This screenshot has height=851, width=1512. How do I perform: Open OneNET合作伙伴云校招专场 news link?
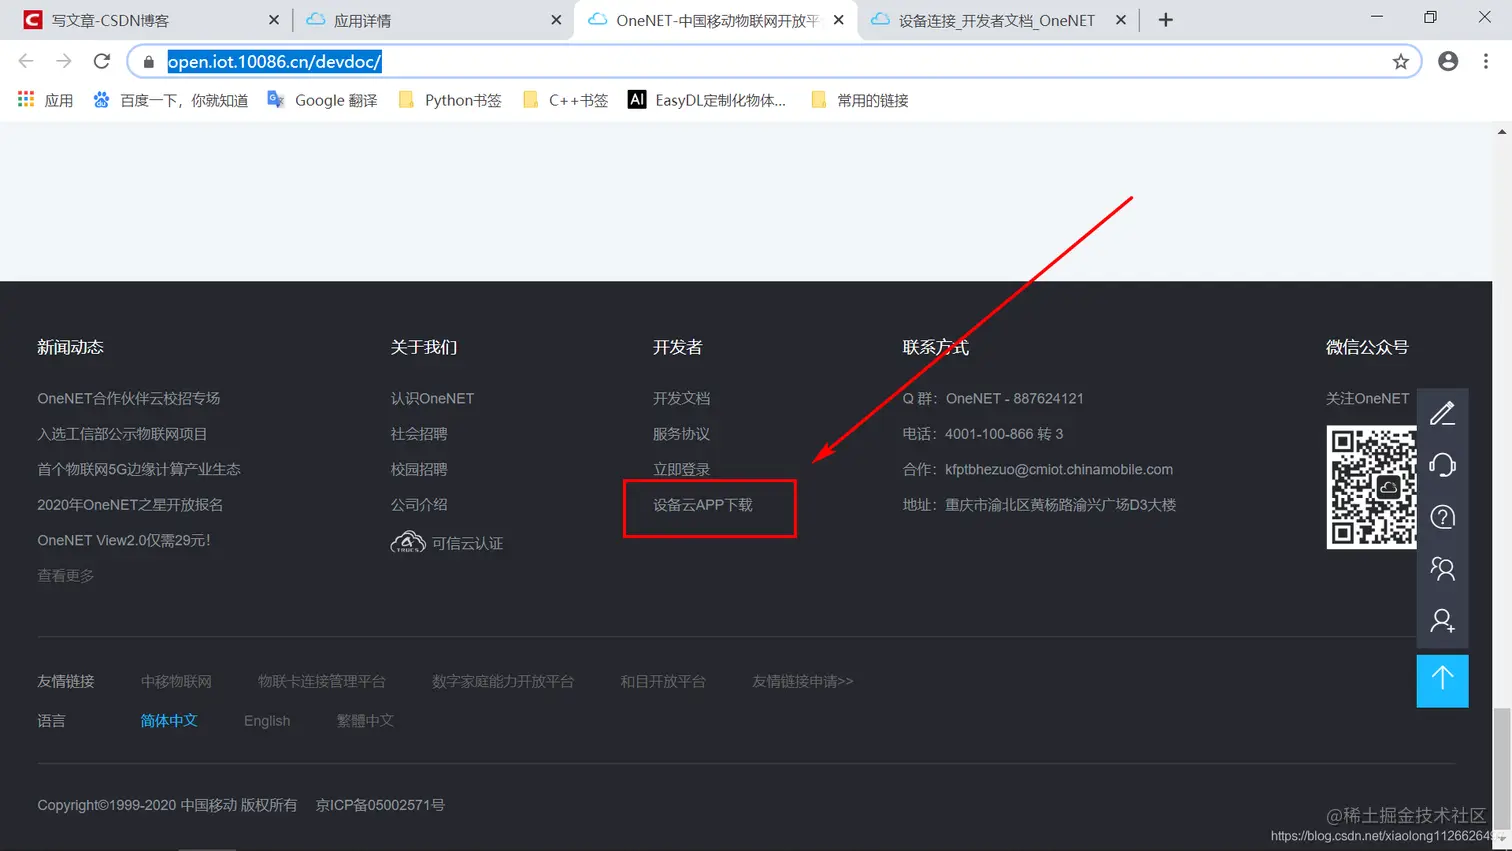click(129, 398)
